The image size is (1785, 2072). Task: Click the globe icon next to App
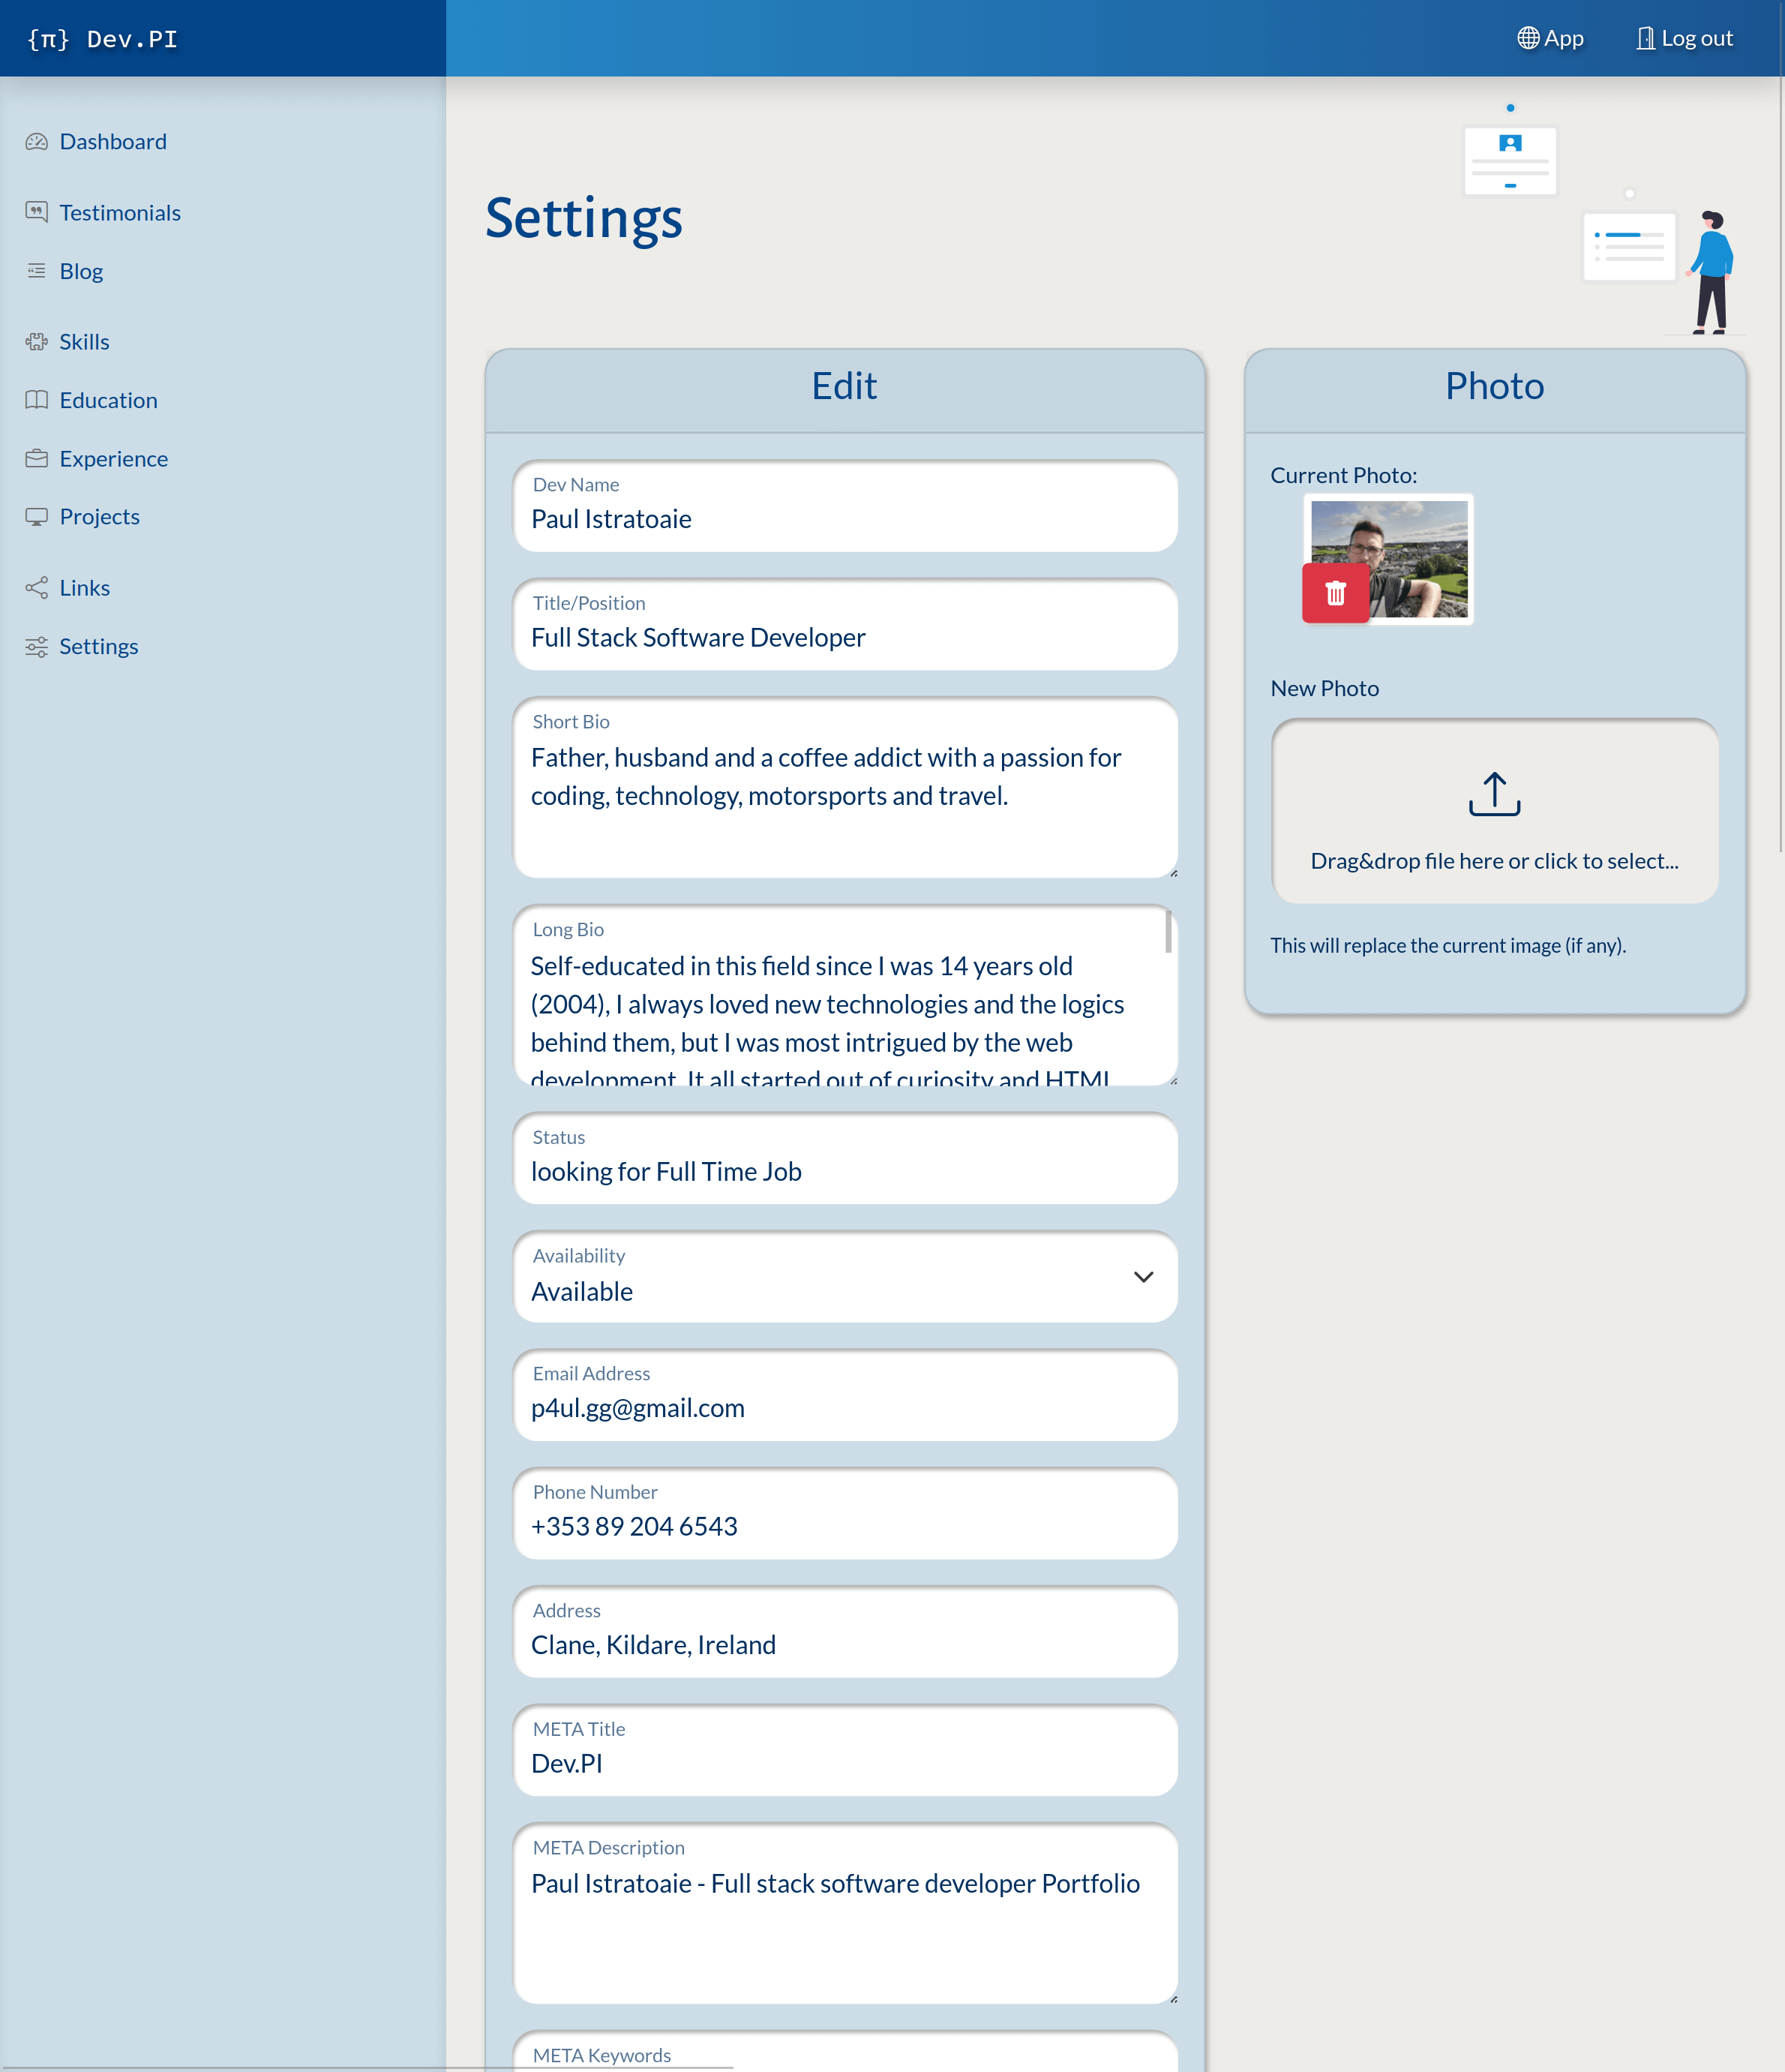1528,38
